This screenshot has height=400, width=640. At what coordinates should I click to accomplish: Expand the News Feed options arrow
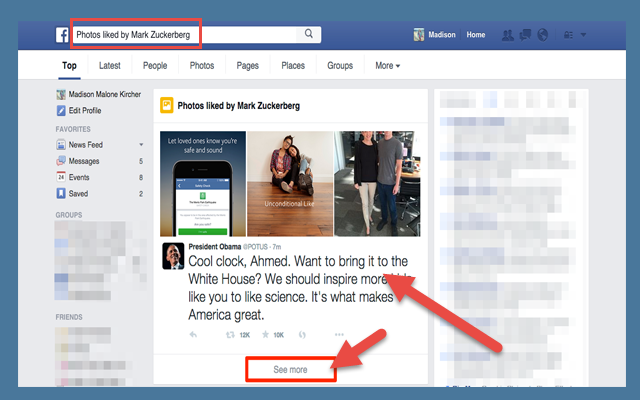(x=141, y=145)
